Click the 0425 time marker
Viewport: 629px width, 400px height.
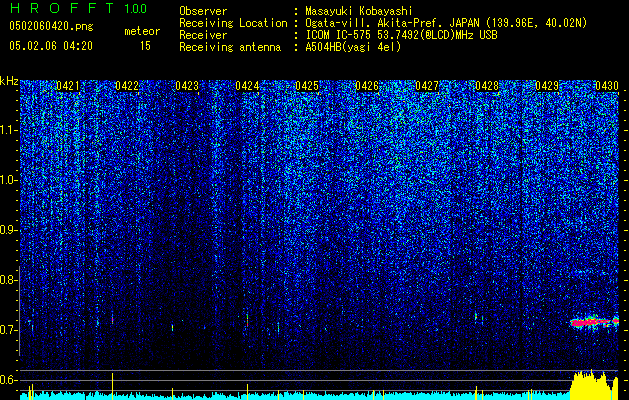coord(307,86)
